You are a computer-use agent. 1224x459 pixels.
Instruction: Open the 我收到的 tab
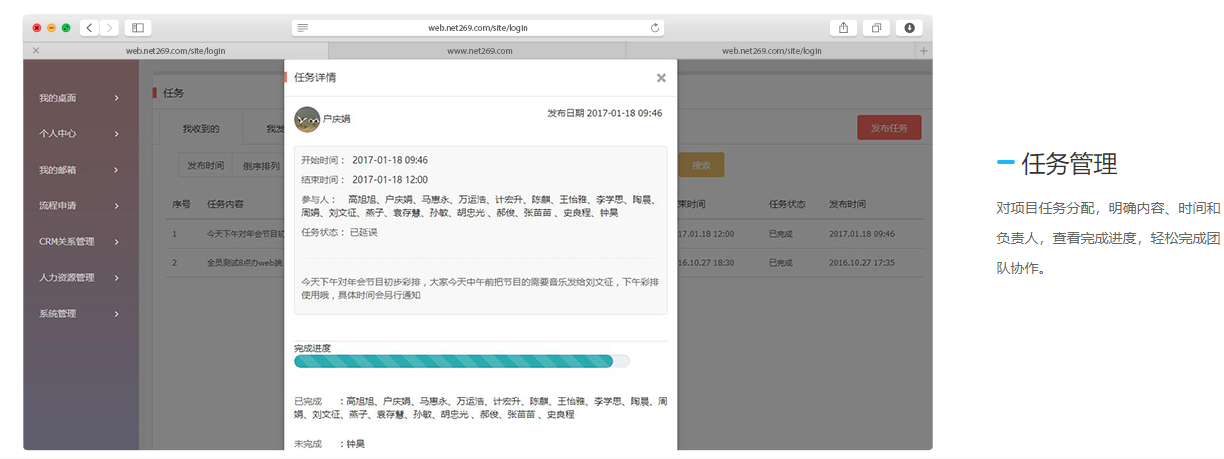pos(200,128)
